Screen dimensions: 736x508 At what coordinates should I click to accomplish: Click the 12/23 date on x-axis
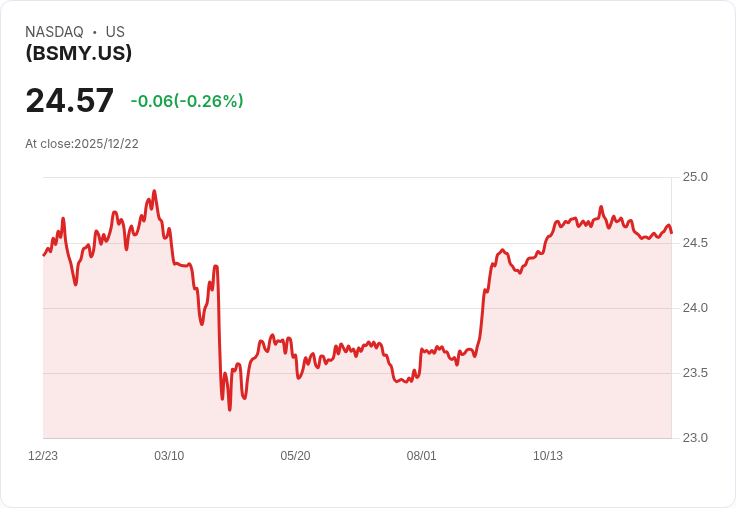click(43, 456)
